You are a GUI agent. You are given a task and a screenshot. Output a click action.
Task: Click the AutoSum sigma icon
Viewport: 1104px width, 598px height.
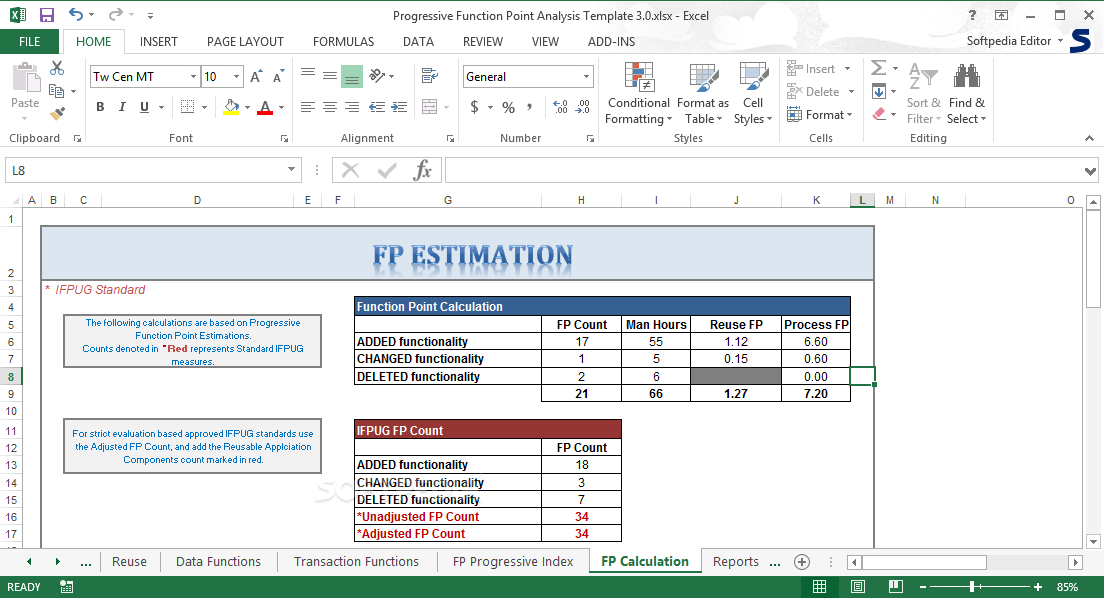pyautogui.click(x=879, y=68)
